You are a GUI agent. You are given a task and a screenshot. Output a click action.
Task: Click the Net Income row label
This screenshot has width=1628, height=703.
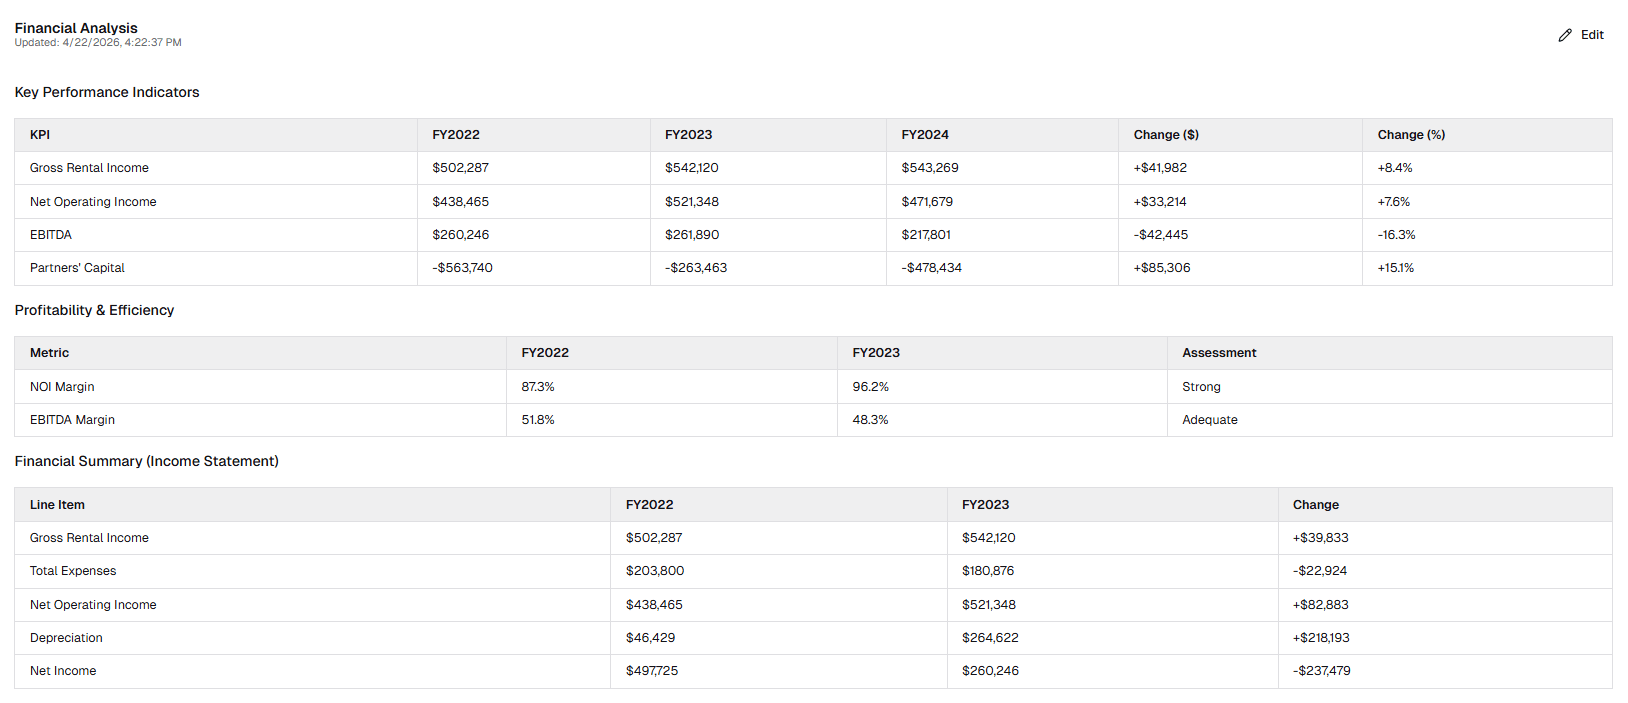[x=63, y=671]
